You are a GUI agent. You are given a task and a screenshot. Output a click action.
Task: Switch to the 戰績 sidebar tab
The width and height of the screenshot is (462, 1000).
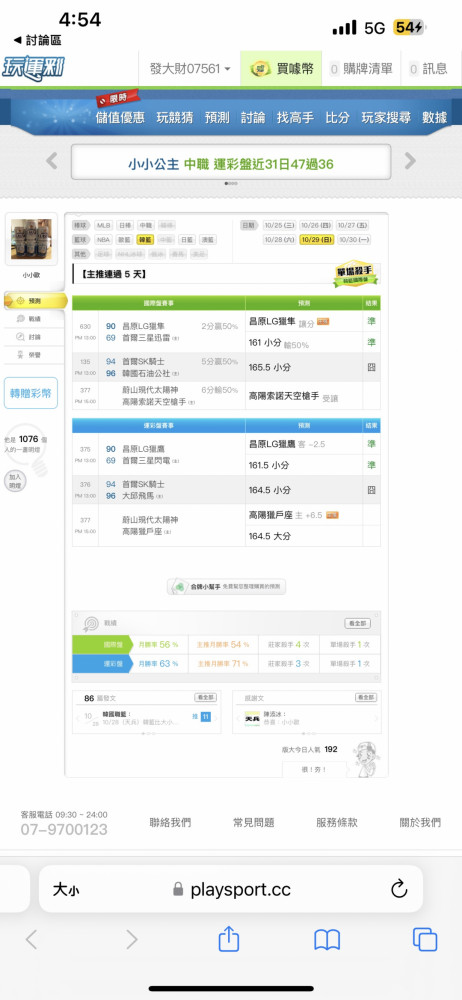(x=34, y=319)
